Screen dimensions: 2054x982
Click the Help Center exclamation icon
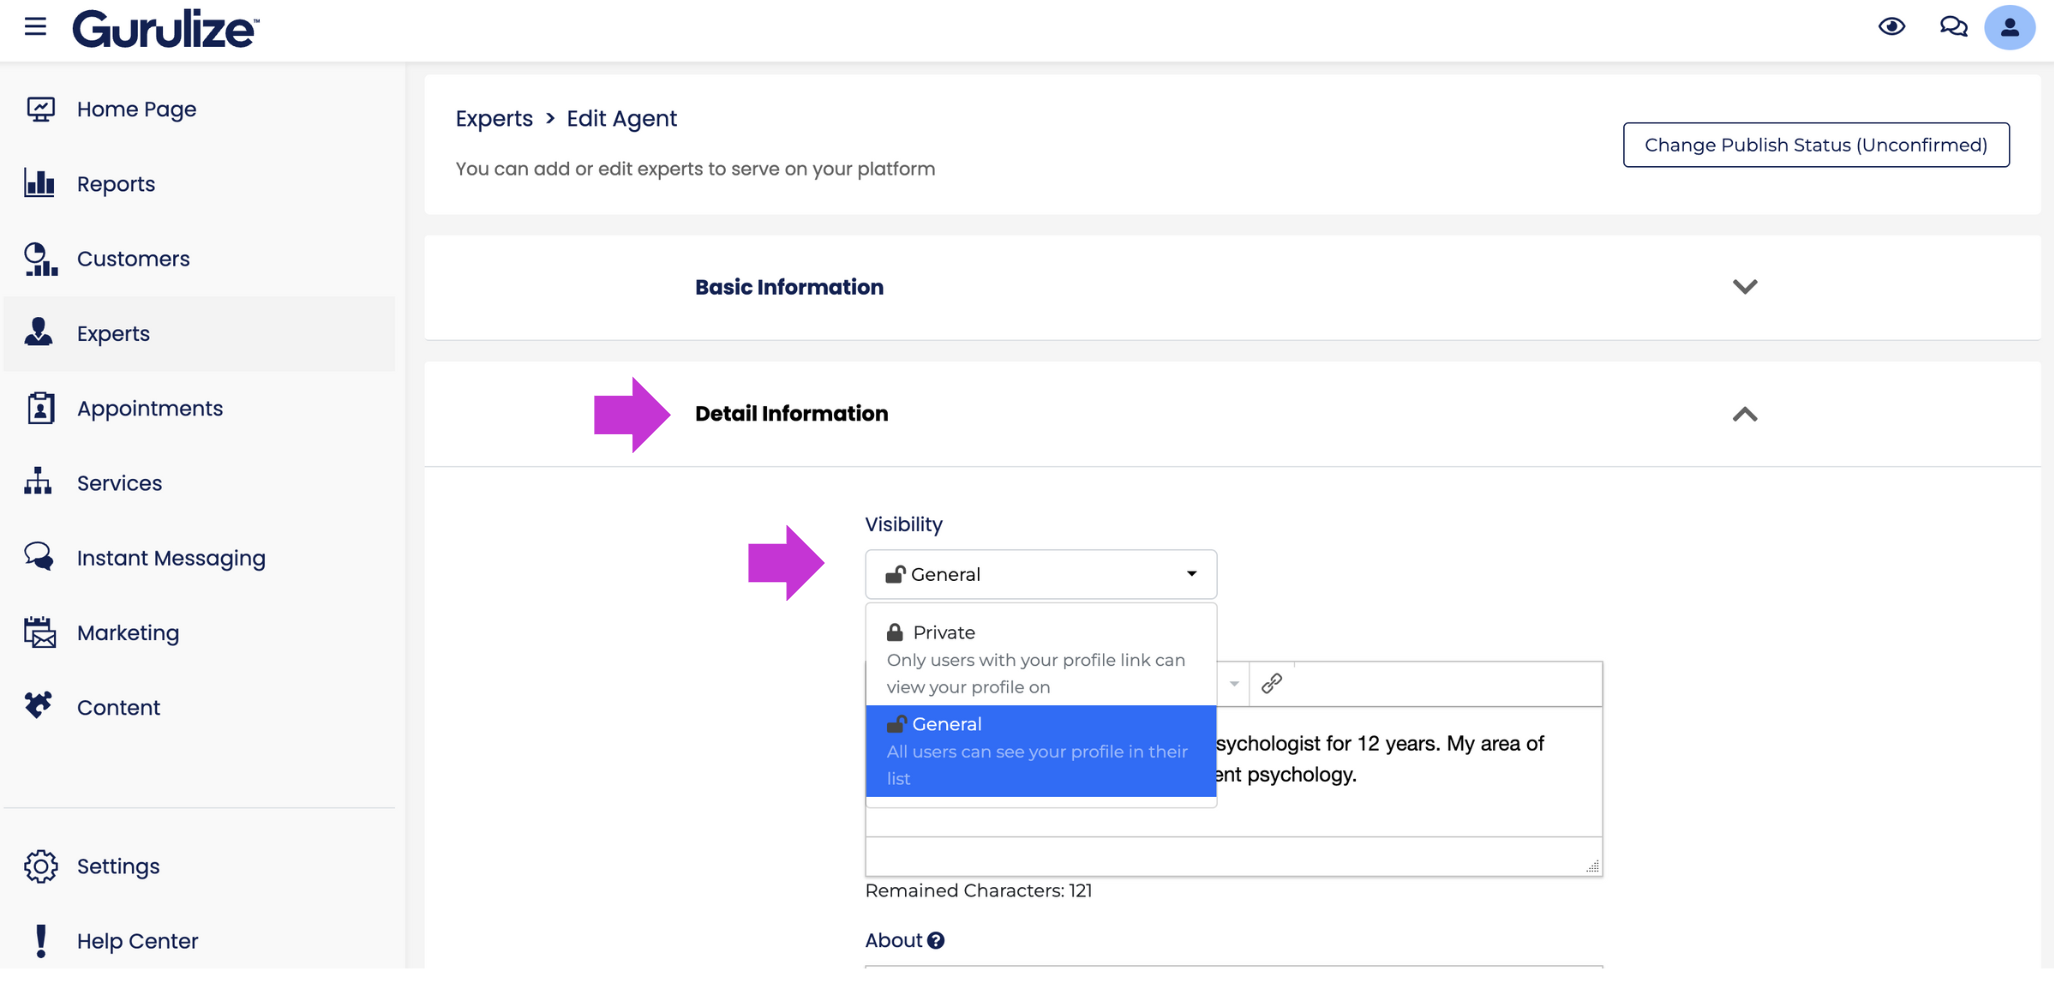click(x=41, y=941)
